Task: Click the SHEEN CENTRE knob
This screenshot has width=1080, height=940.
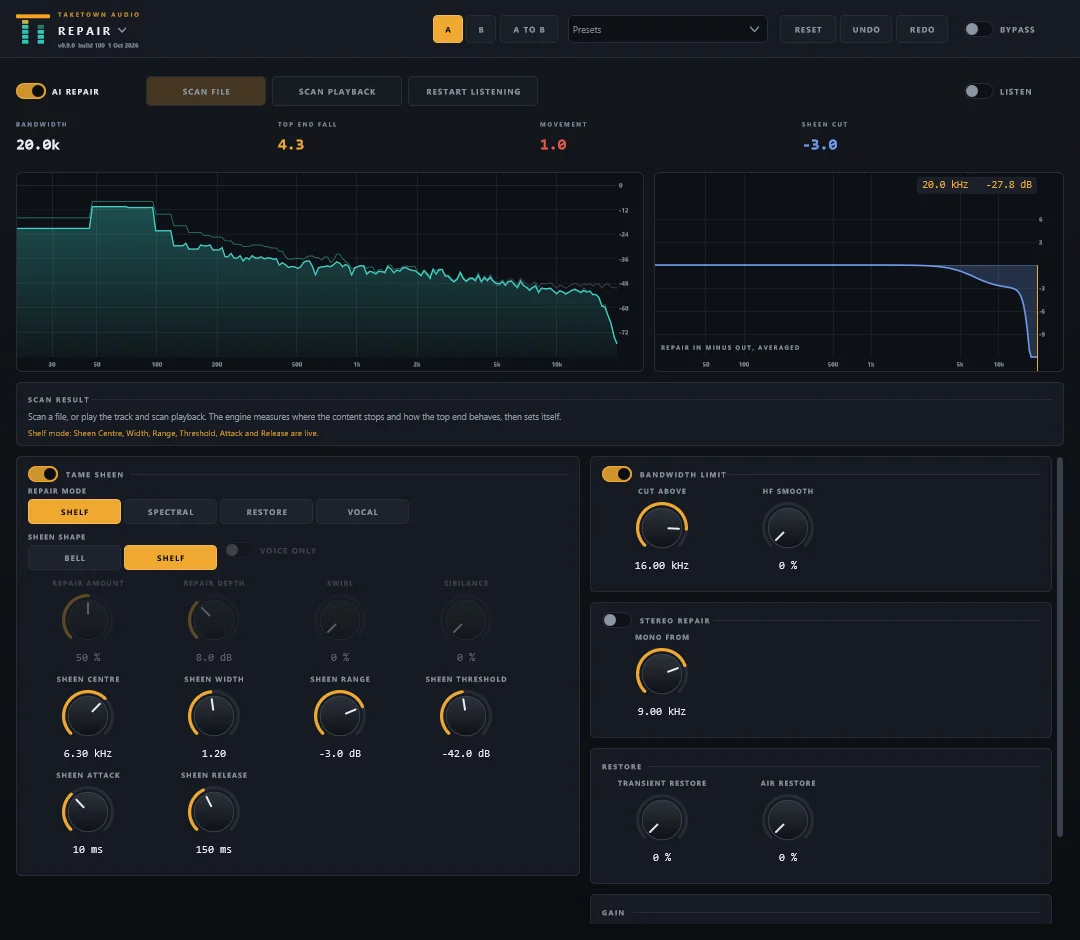Action: [87, 715]
